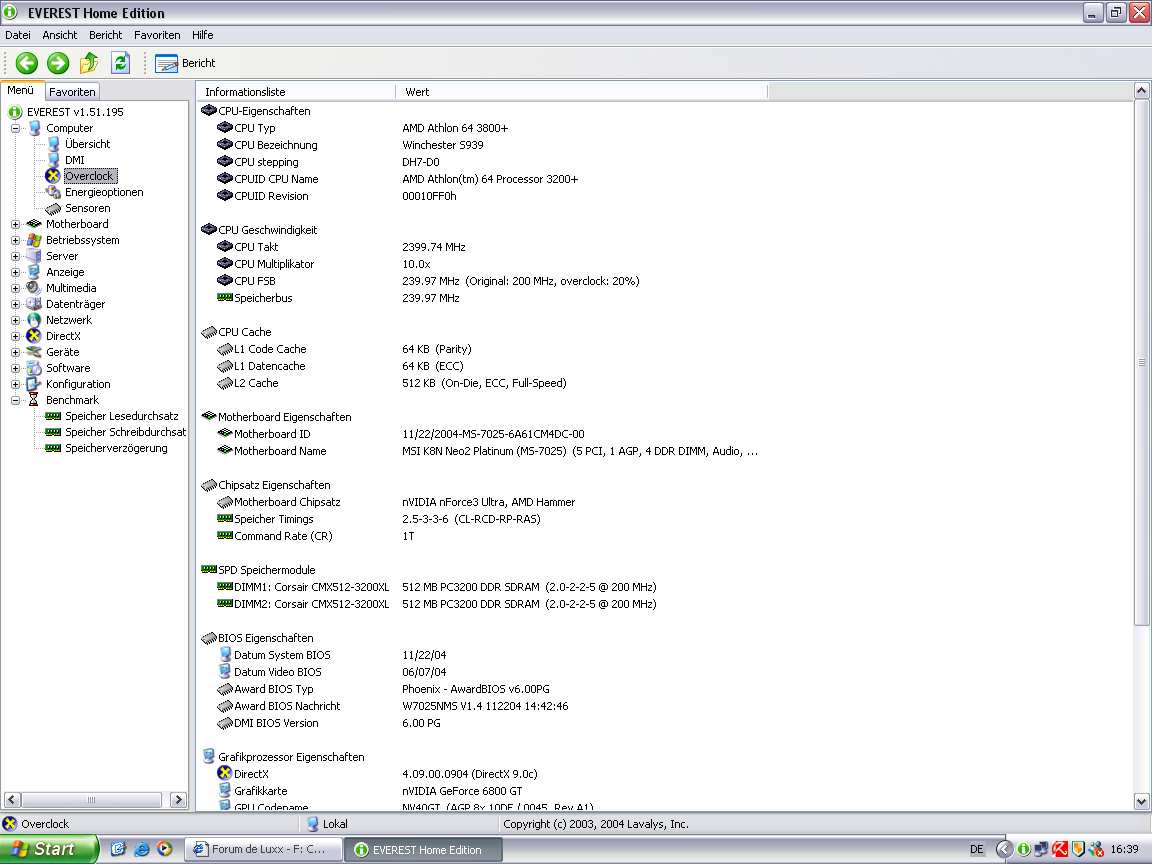1152x864 pixels.
Task: Switch to Forum de Luxx taskbar window
Action: pyautogui.click(x=262, y=849)
